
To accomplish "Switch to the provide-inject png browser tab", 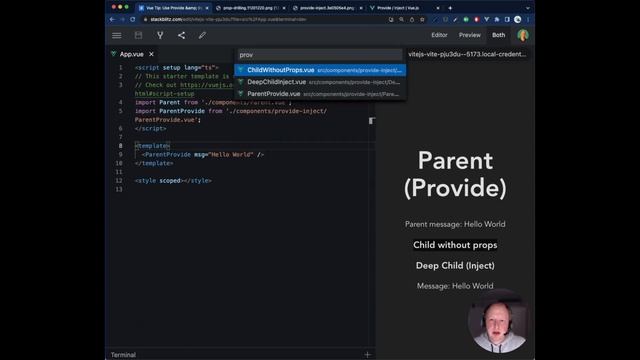I will click(x=327, y=8).
